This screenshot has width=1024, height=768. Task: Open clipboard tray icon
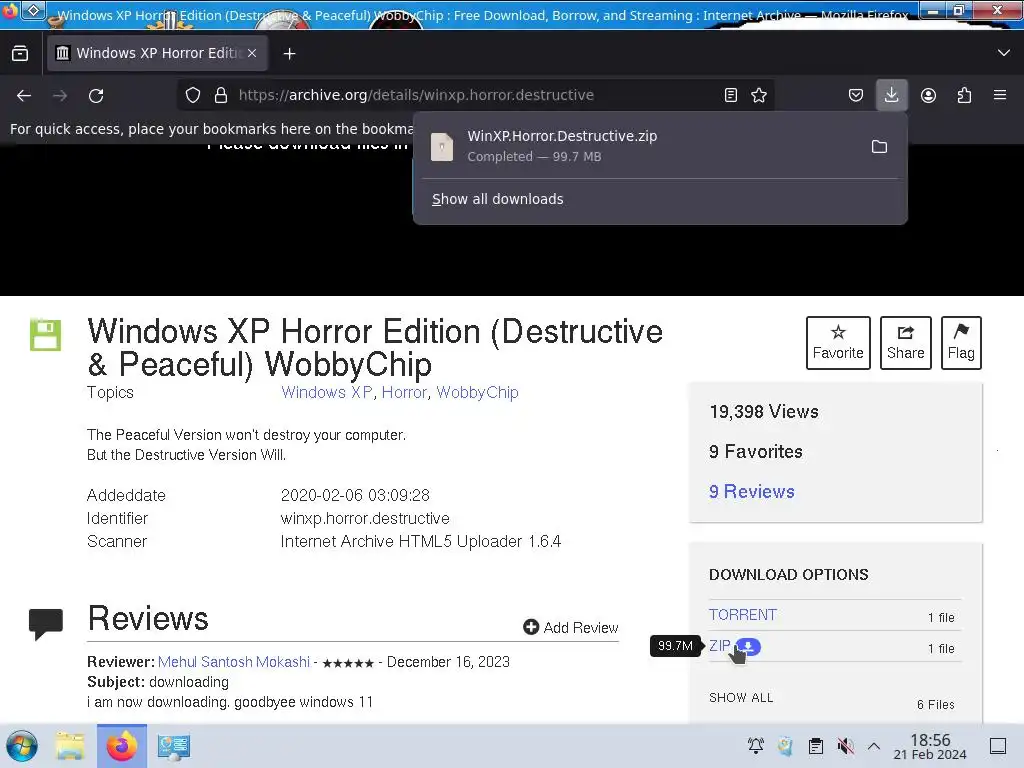pyautogui.click(x=816, y=746)
